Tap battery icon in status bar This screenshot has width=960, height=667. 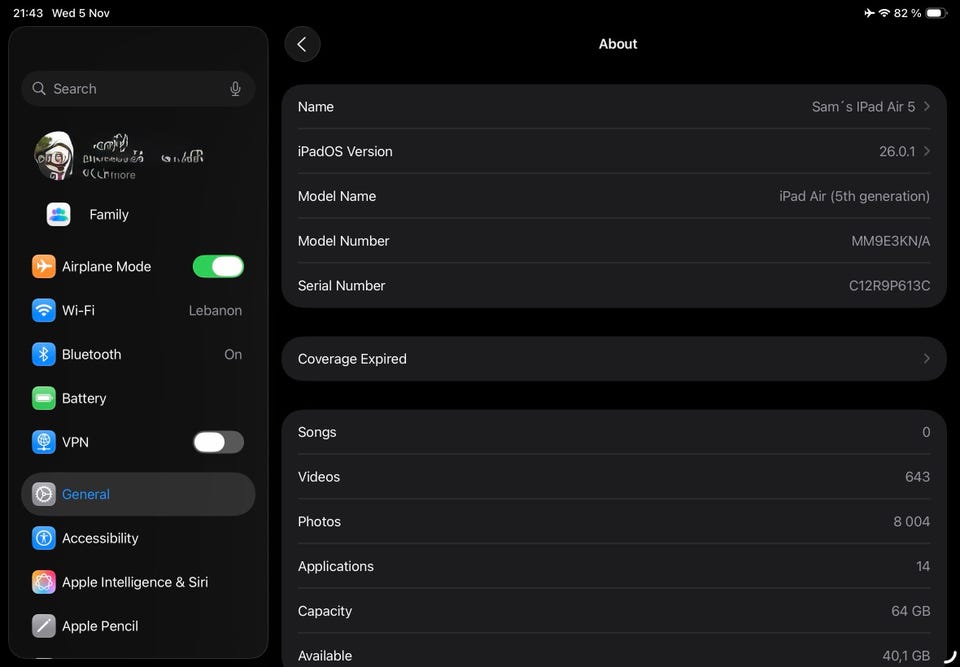(936, 13)
